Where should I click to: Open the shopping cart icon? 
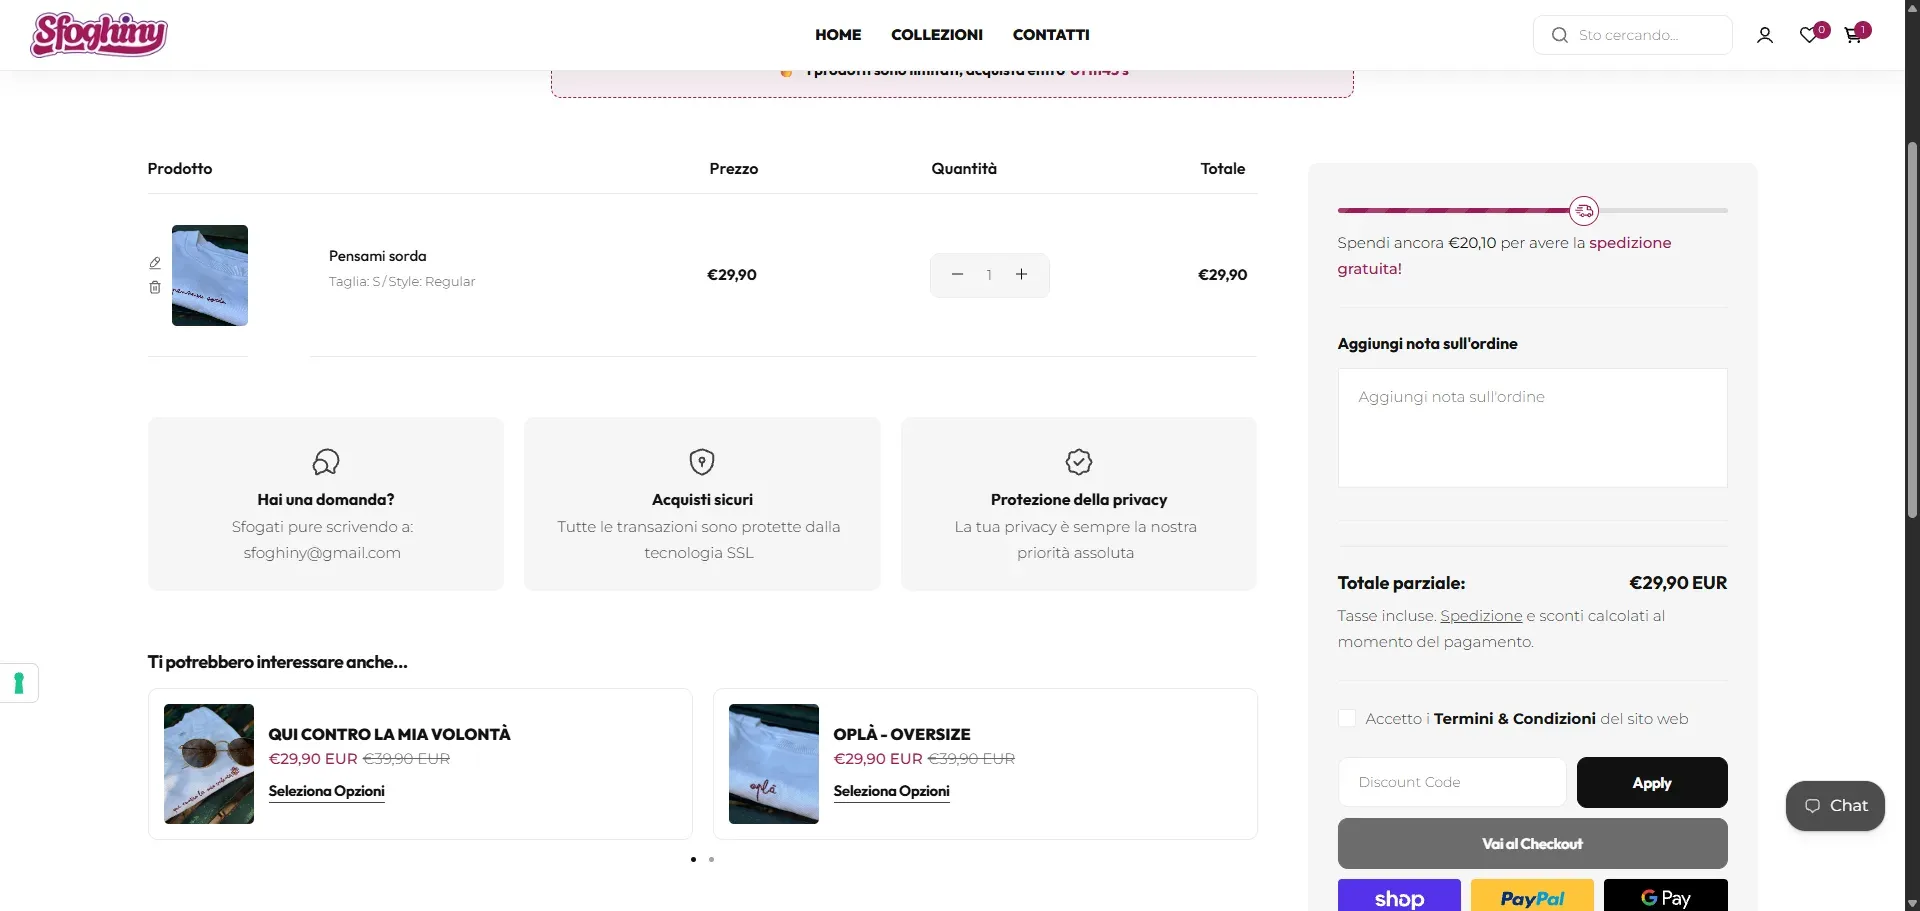tap(1853, 35)
